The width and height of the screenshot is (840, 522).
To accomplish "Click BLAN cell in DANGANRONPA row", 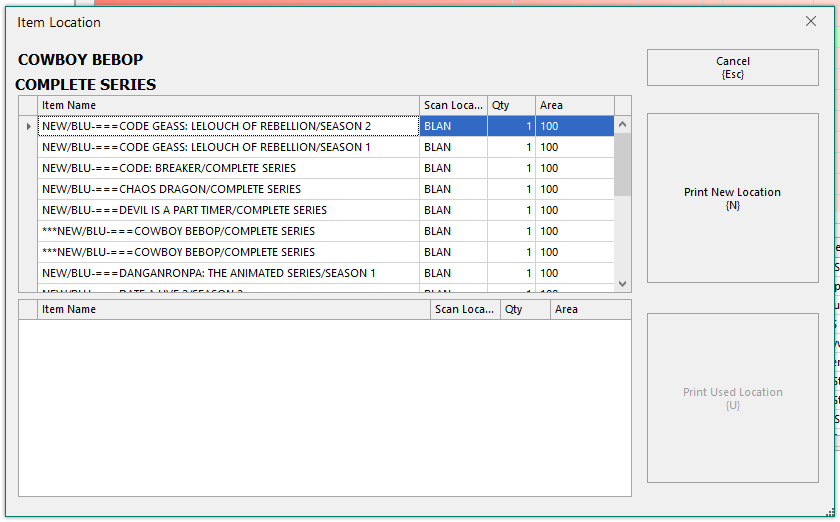I will [x=453, y=273].
